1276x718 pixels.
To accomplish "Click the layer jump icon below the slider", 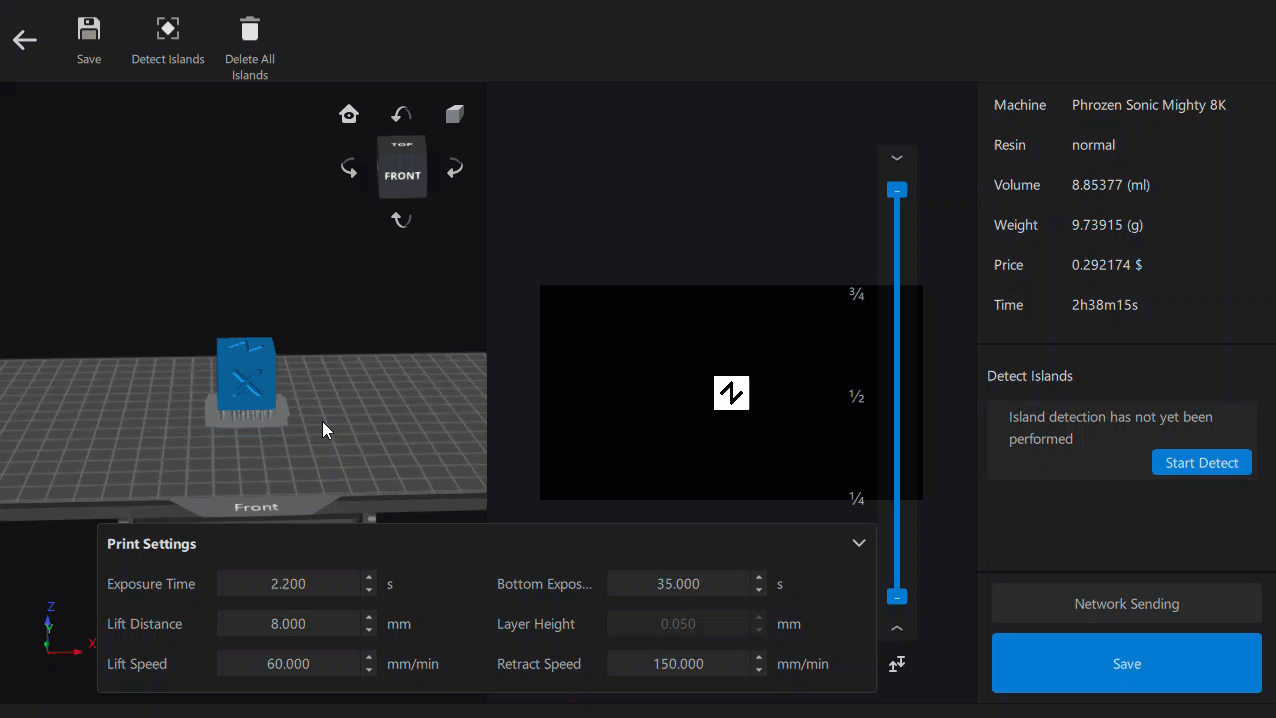I will pos(897,664).
